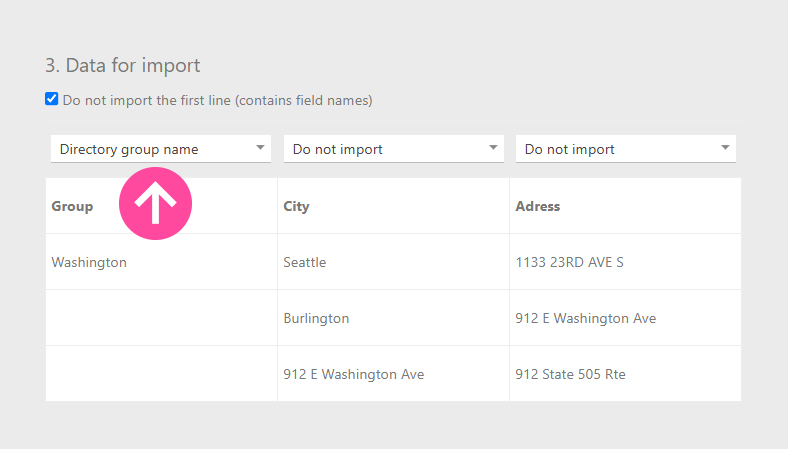Screen dimensions: 788x449
Task: Click '912 E Washington Ave' in the City column
Action: click(x=353, y=374)
